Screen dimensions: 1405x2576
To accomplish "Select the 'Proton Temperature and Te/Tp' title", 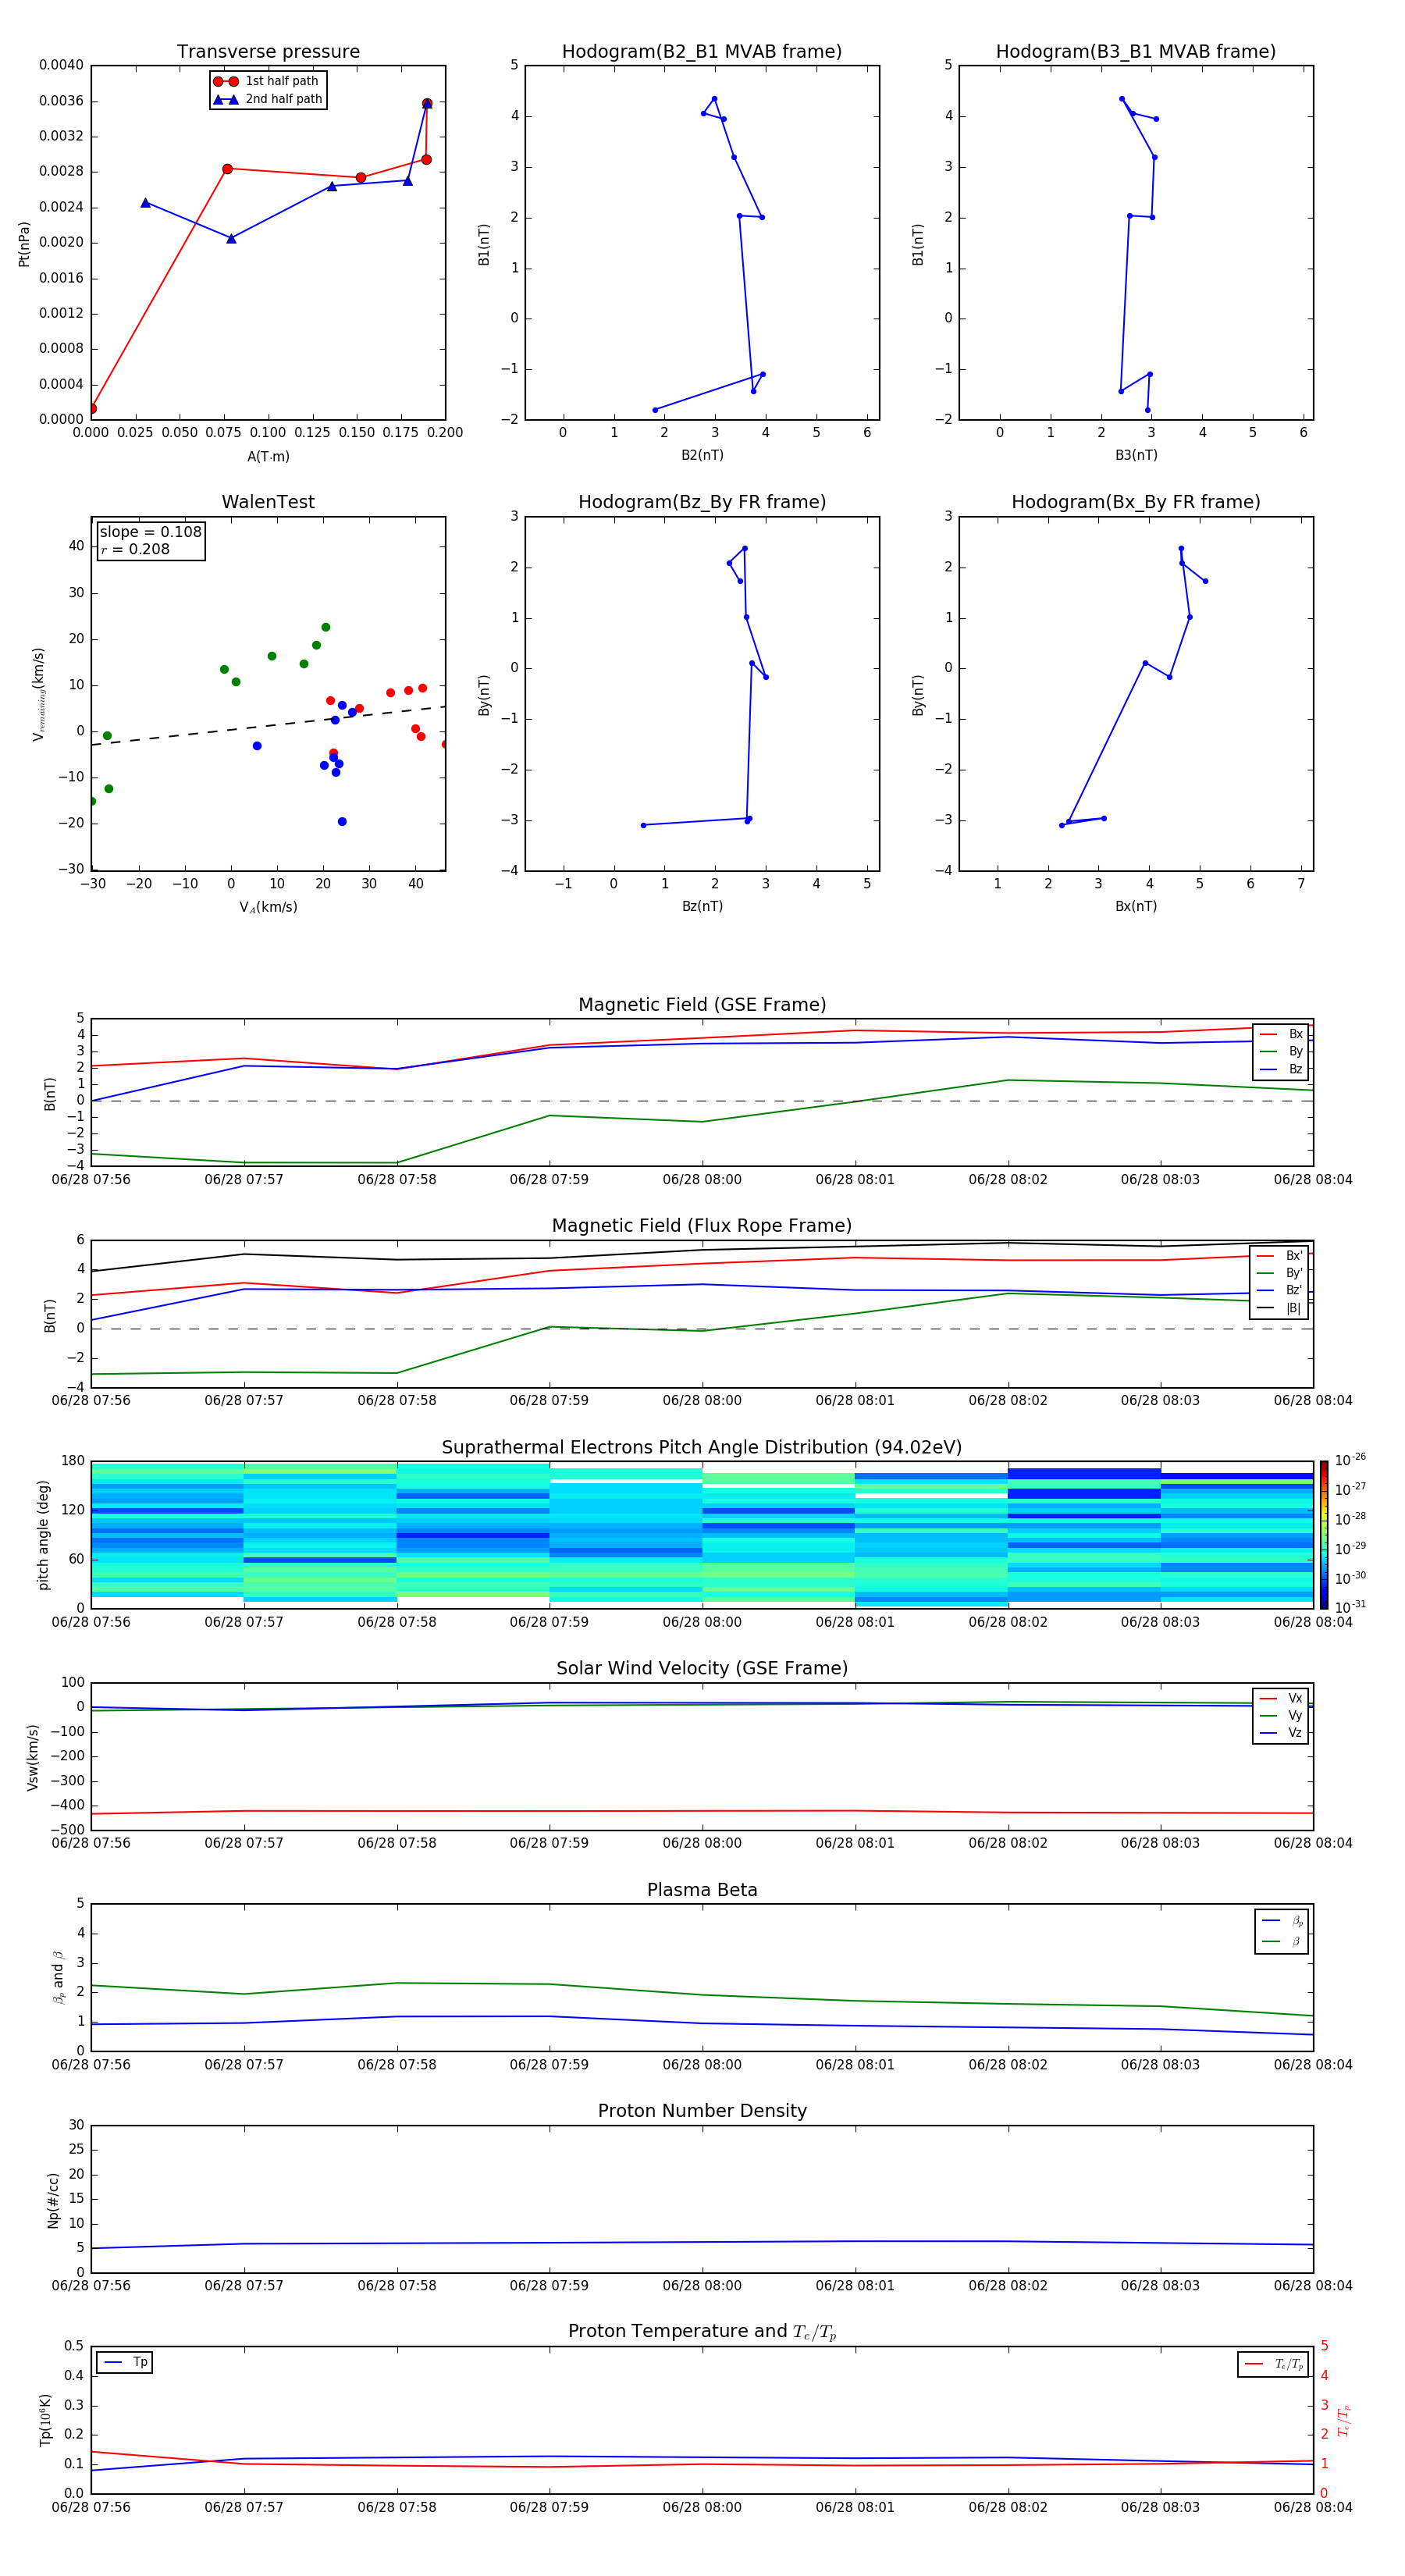I will [702, 2332].
